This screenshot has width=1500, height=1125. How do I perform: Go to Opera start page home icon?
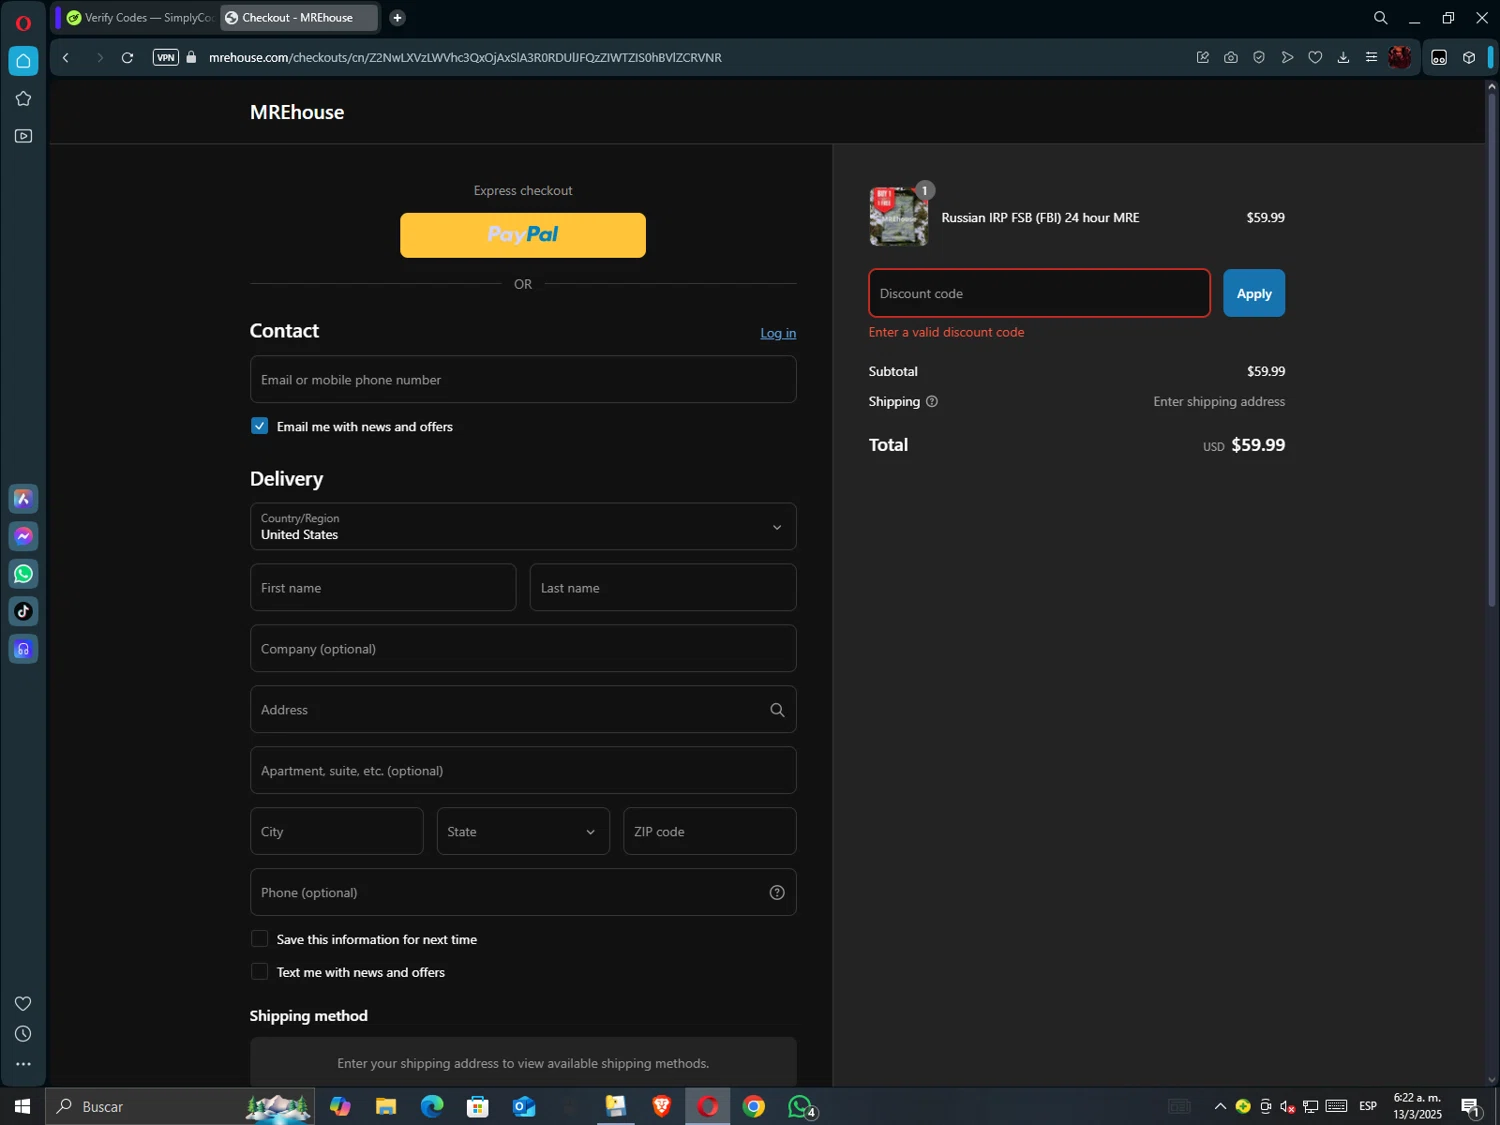point(23,61)
